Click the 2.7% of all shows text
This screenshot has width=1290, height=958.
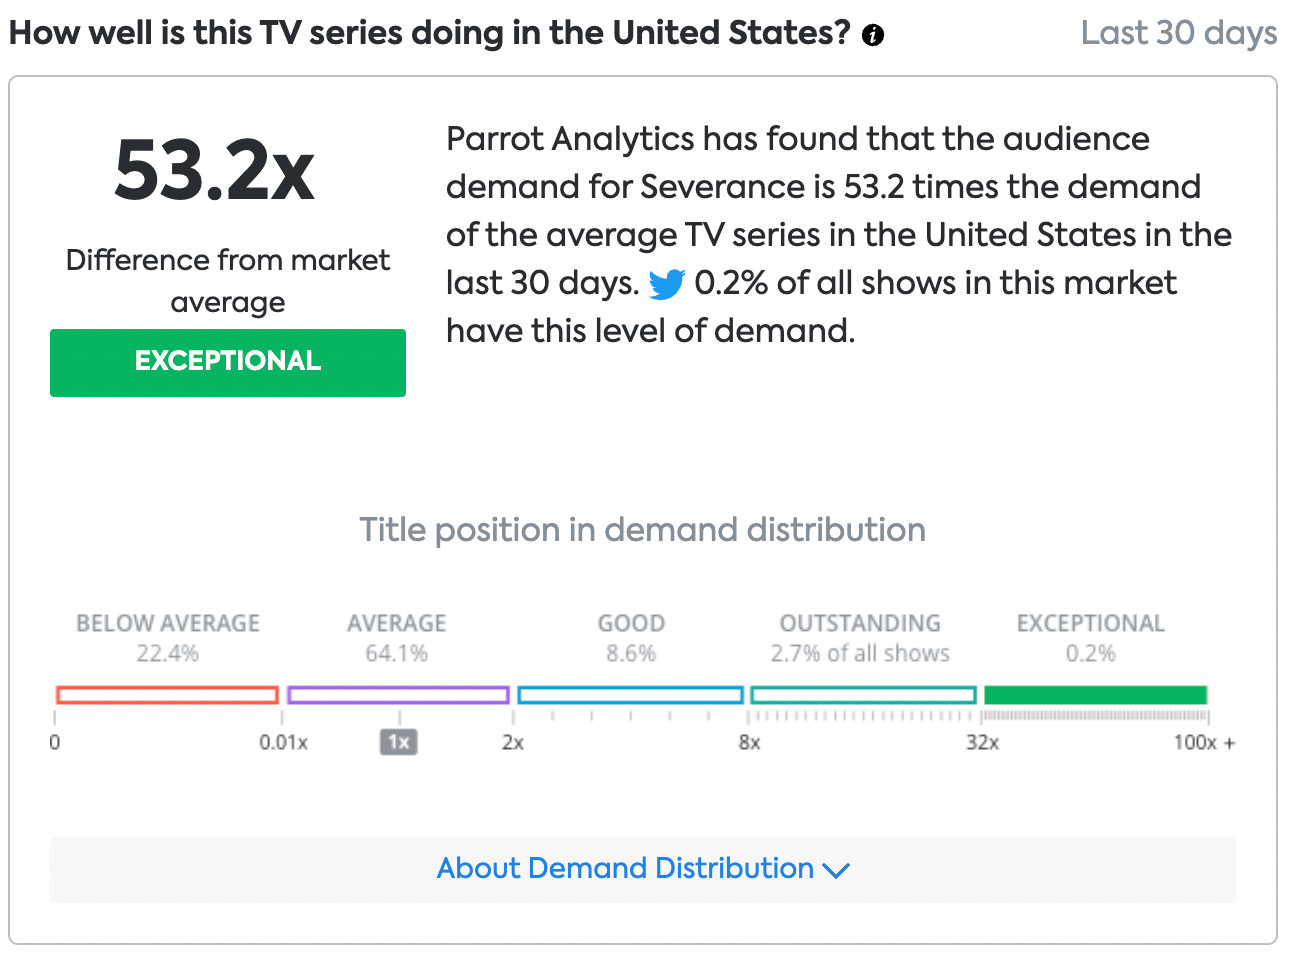coord(860,654)
